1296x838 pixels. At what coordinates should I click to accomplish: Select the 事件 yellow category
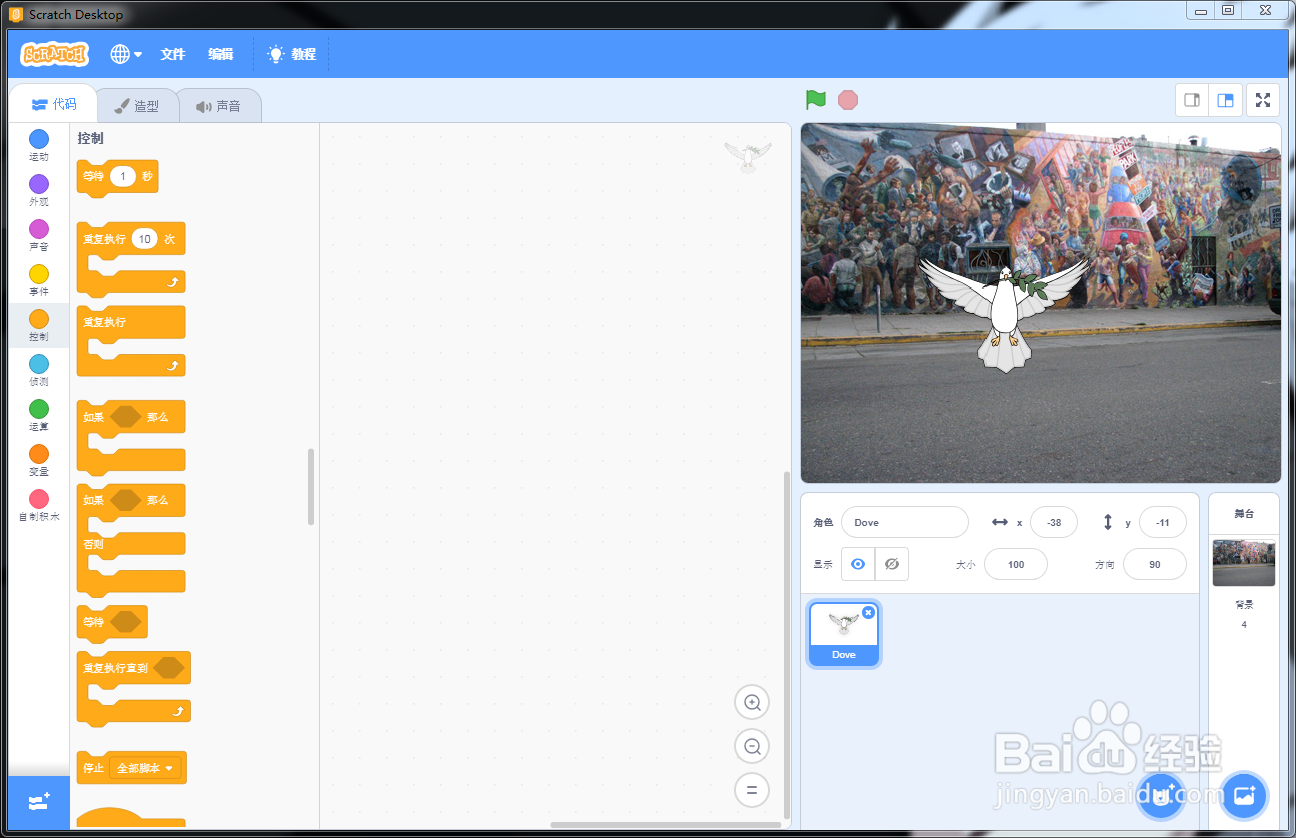click(38, 280)
